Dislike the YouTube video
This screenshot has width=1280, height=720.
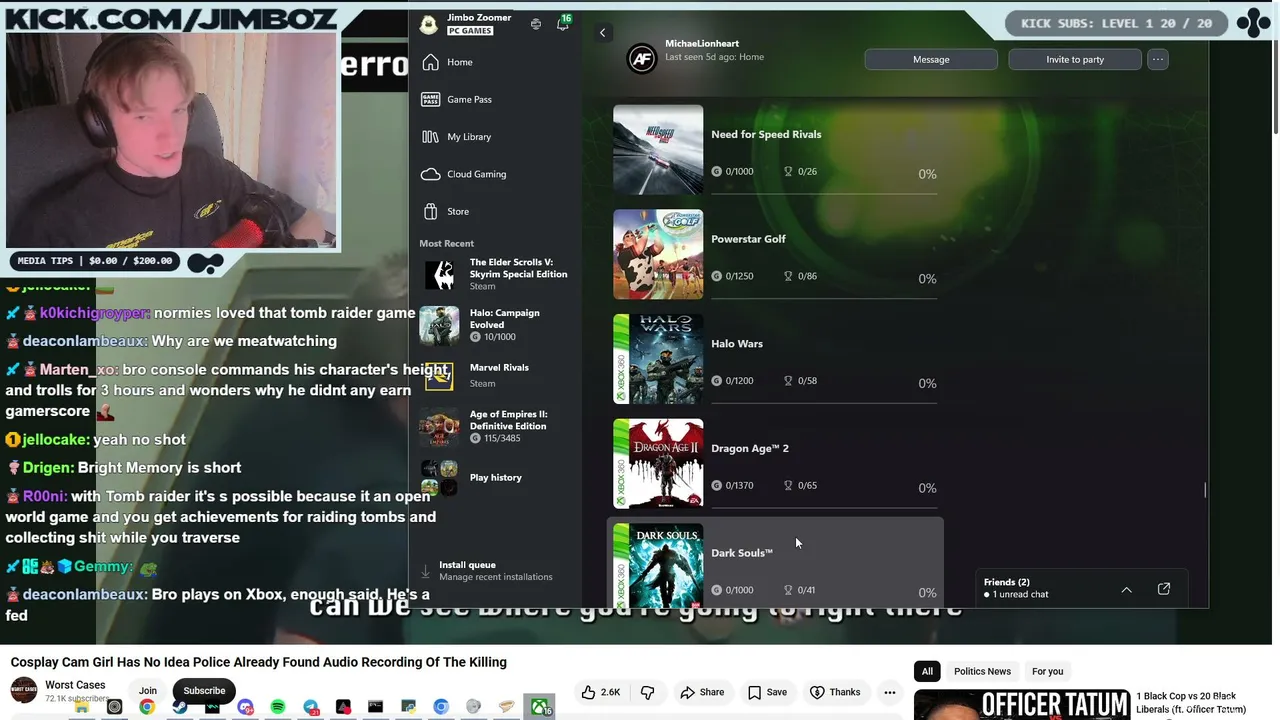coord(648,692)
